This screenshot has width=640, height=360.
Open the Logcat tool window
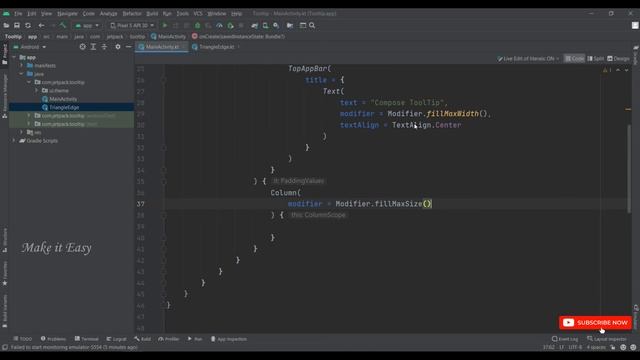click(116, 339)
